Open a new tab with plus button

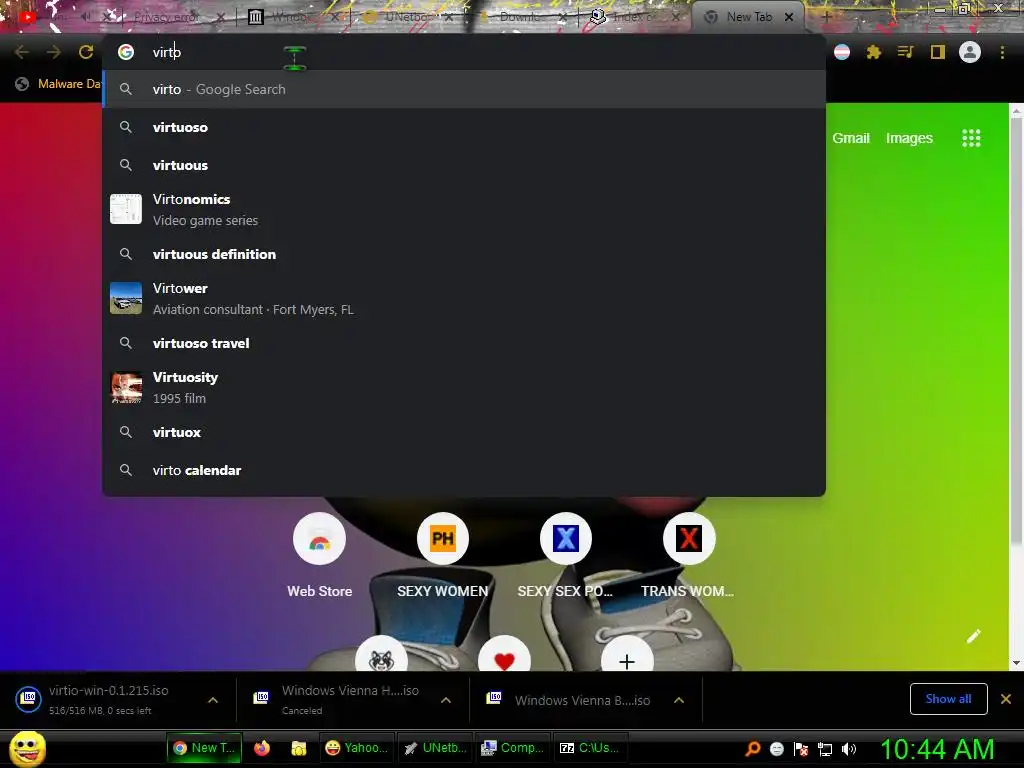pos(825,17)
